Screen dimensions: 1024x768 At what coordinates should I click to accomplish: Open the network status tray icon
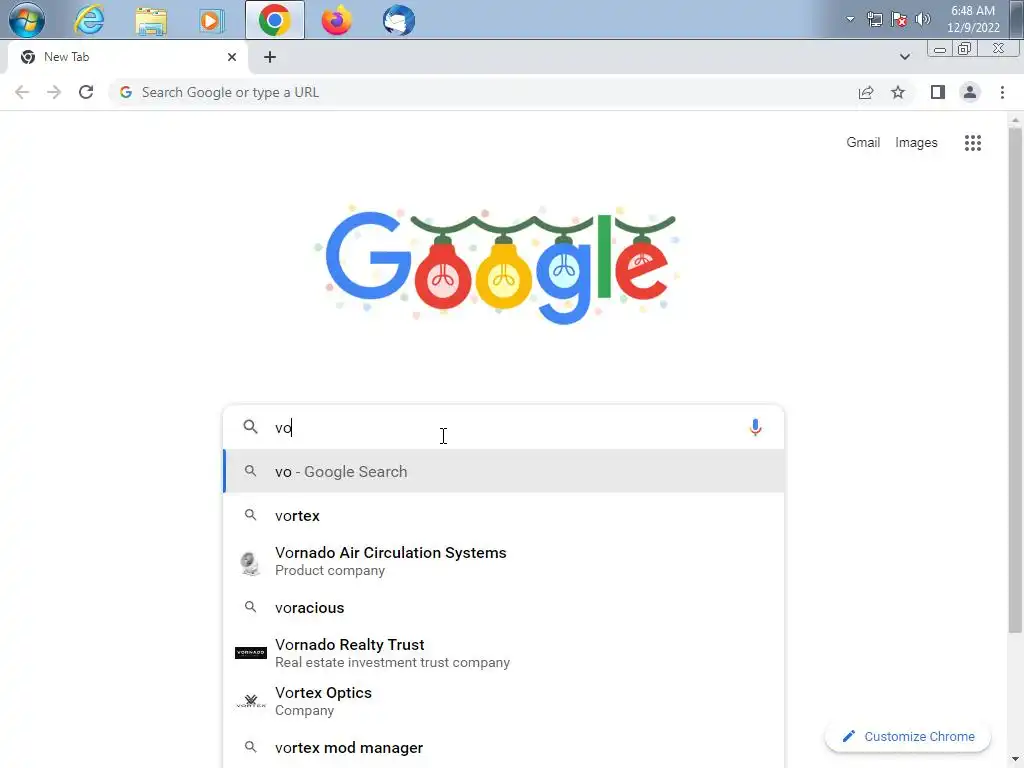click(874, 19)
